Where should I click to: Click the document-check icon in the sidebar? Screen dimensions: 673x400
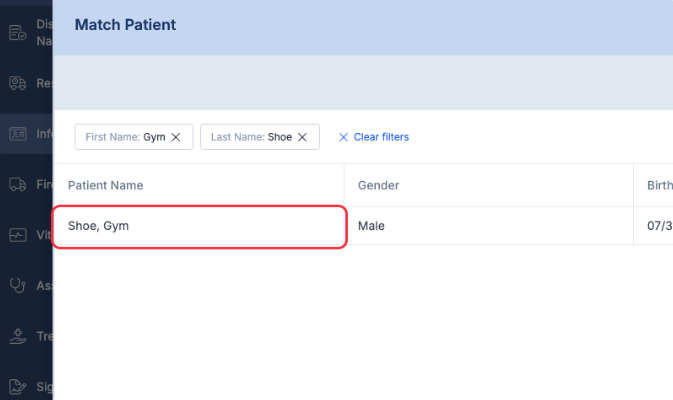pos(18,32)
